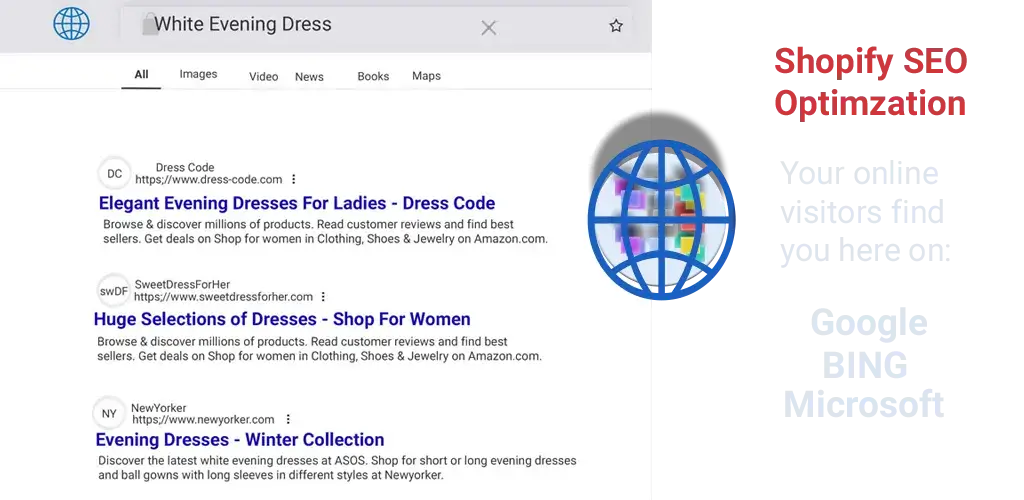Open options menu next to newyorker.com URL
The image size is (1024, 500).
tap(288, 420)
